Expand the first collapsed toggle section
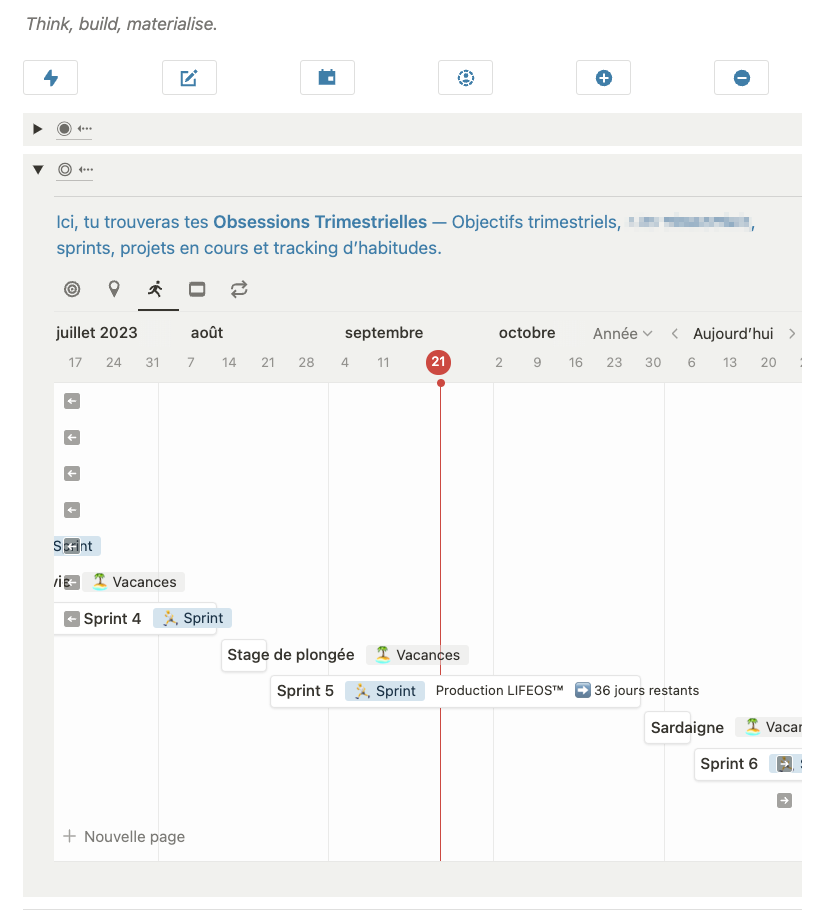This screenshot has height=923, width=825. (x=38, y=129)
